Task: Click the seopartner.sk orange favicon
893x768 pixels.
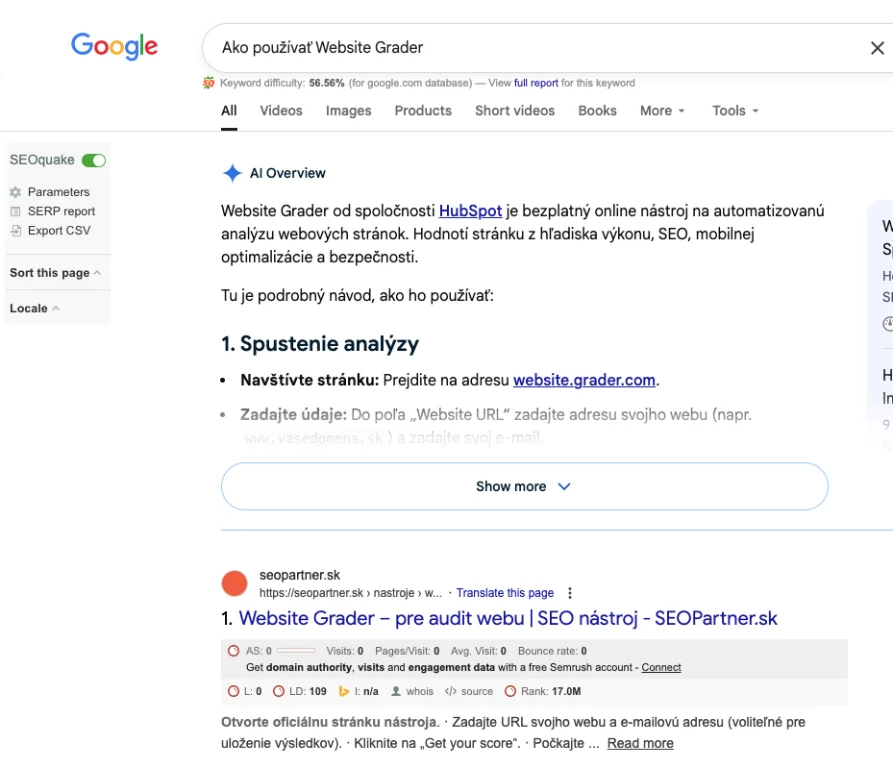Action: (x=234, y=584)
